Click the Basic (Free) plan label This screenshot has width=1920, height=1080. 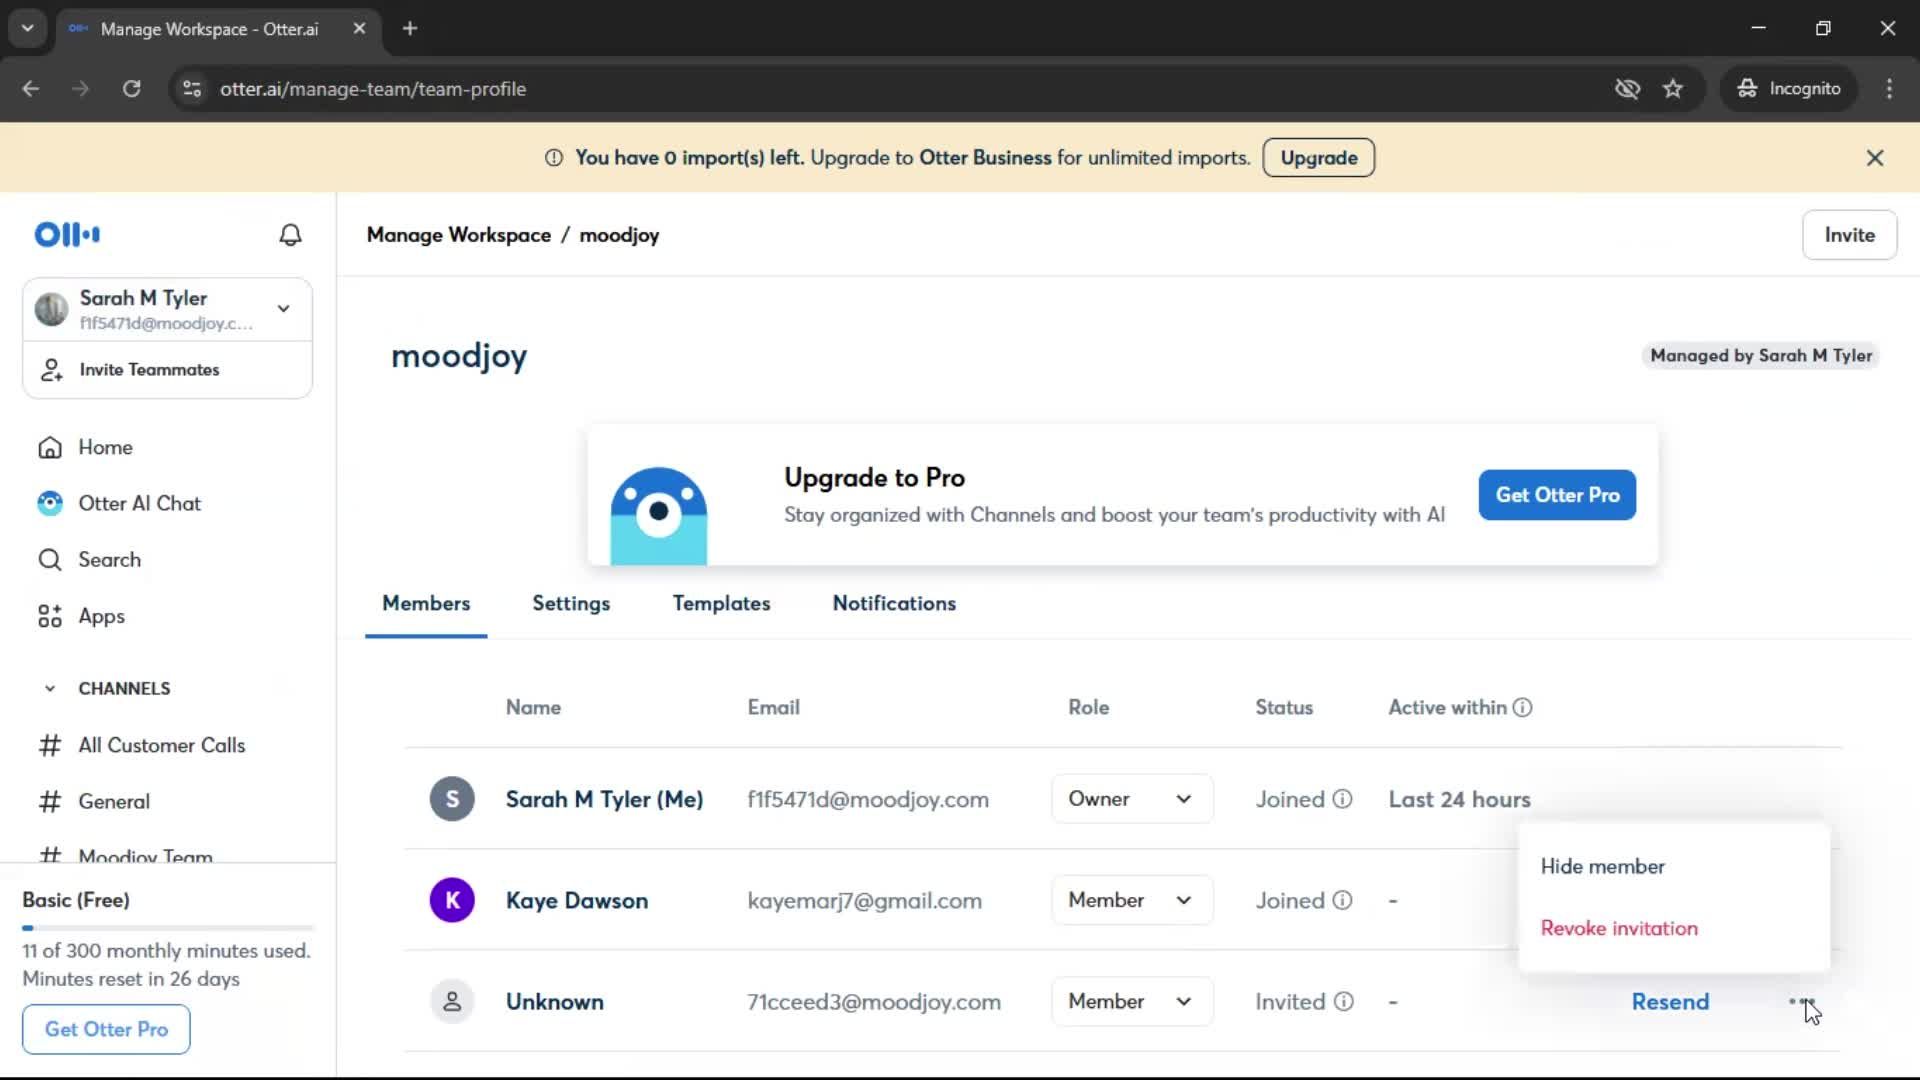point(76,900)
